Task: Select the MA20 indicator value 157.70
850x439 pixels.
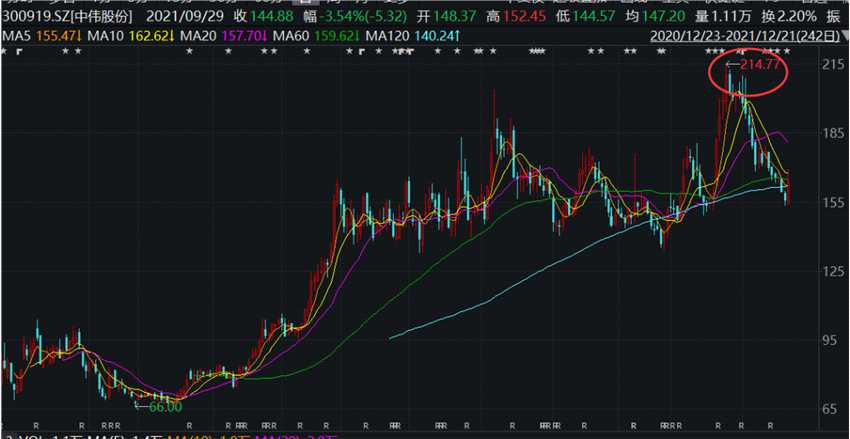Action: 242,37
